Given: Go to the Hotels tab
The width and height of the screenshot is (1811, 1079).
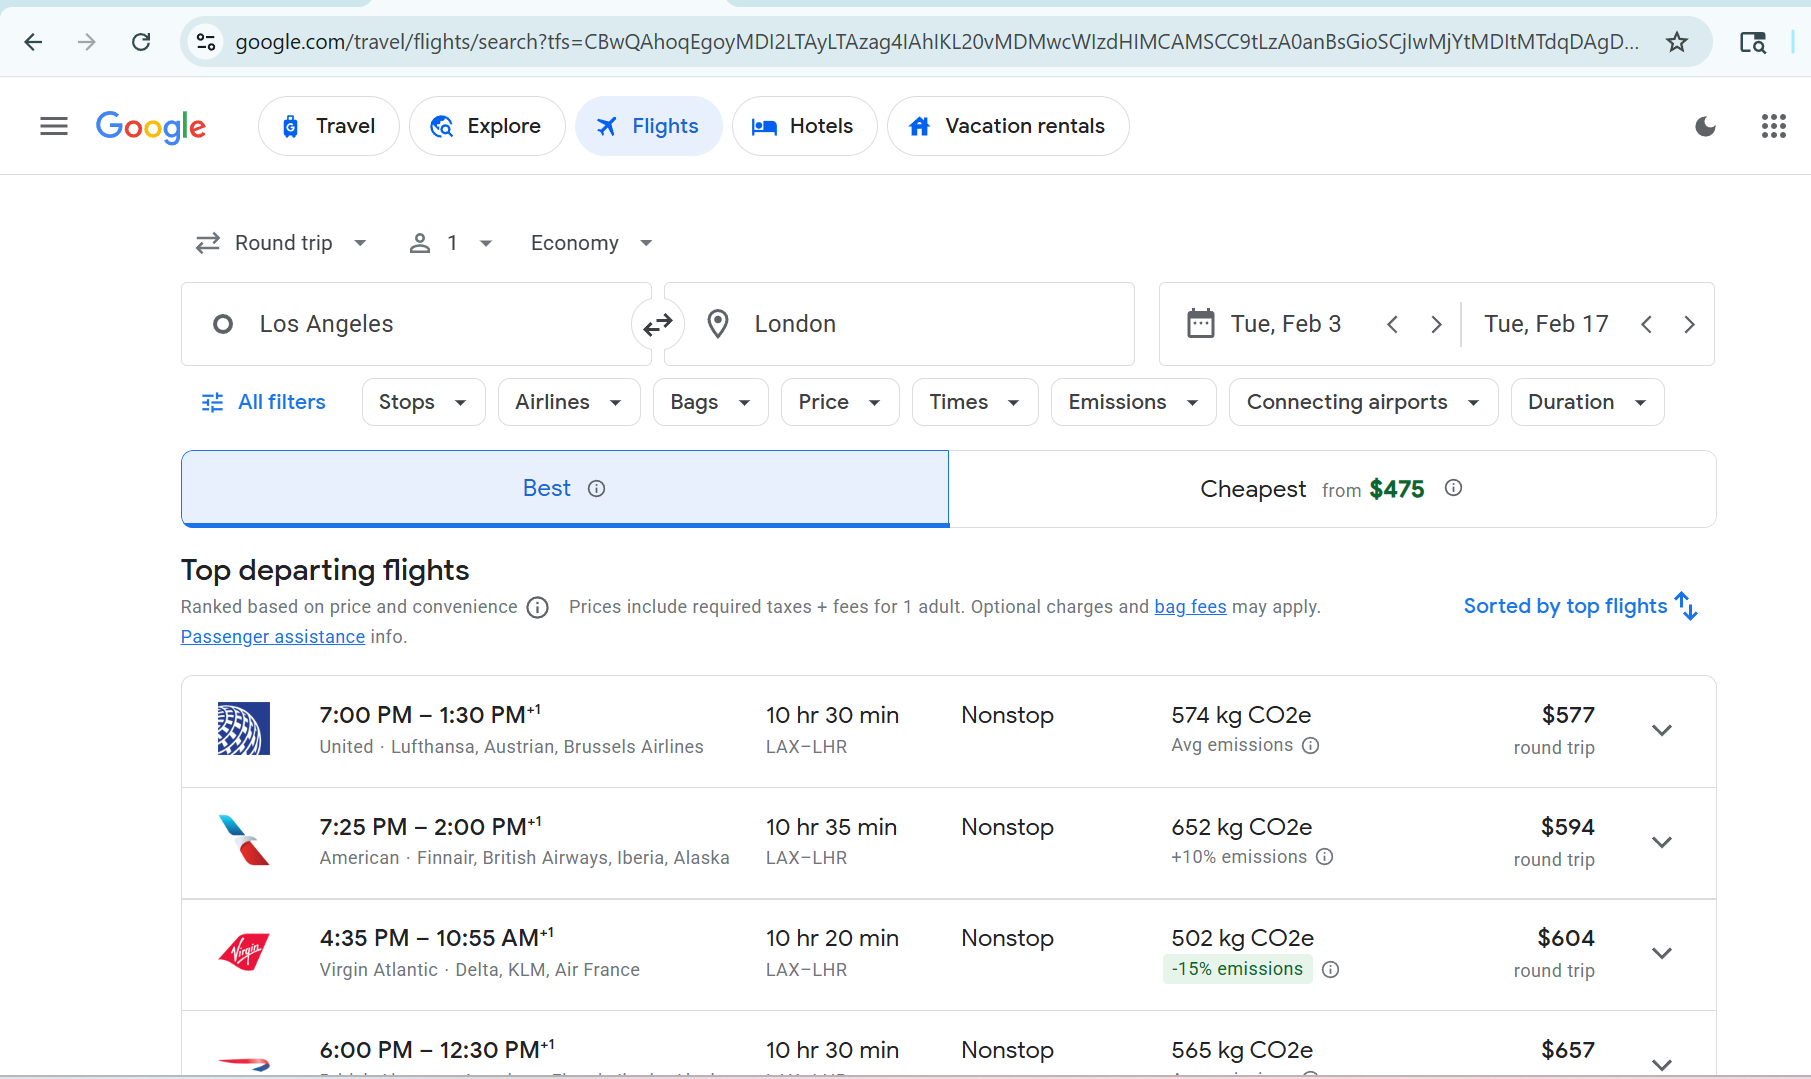Looking at the screenshot, I should (x=804, y=126).
